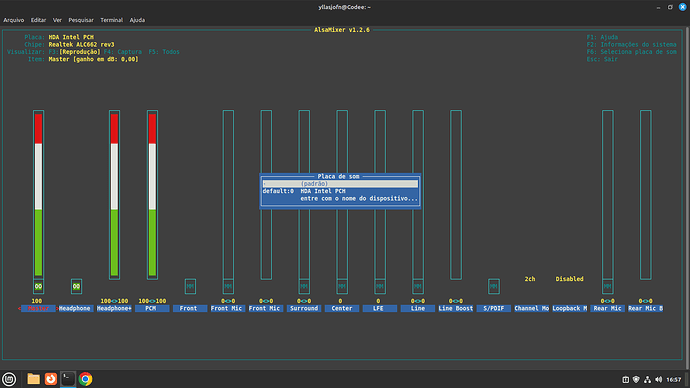This screenshot has height=388, width=690.
Task: Select the Line Boost channel label
Action: (456, 308)
